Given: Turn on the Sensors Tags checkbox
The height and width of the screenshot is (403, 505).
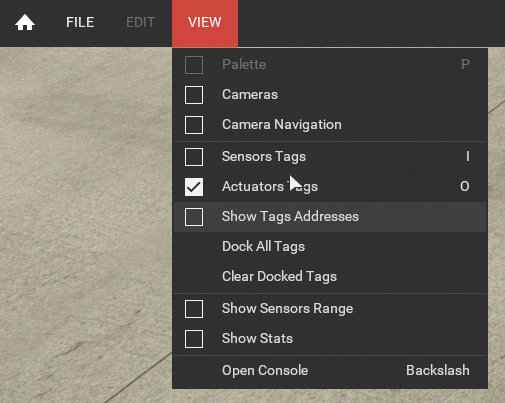Looking at the screenshot, I should click(194, 157).
